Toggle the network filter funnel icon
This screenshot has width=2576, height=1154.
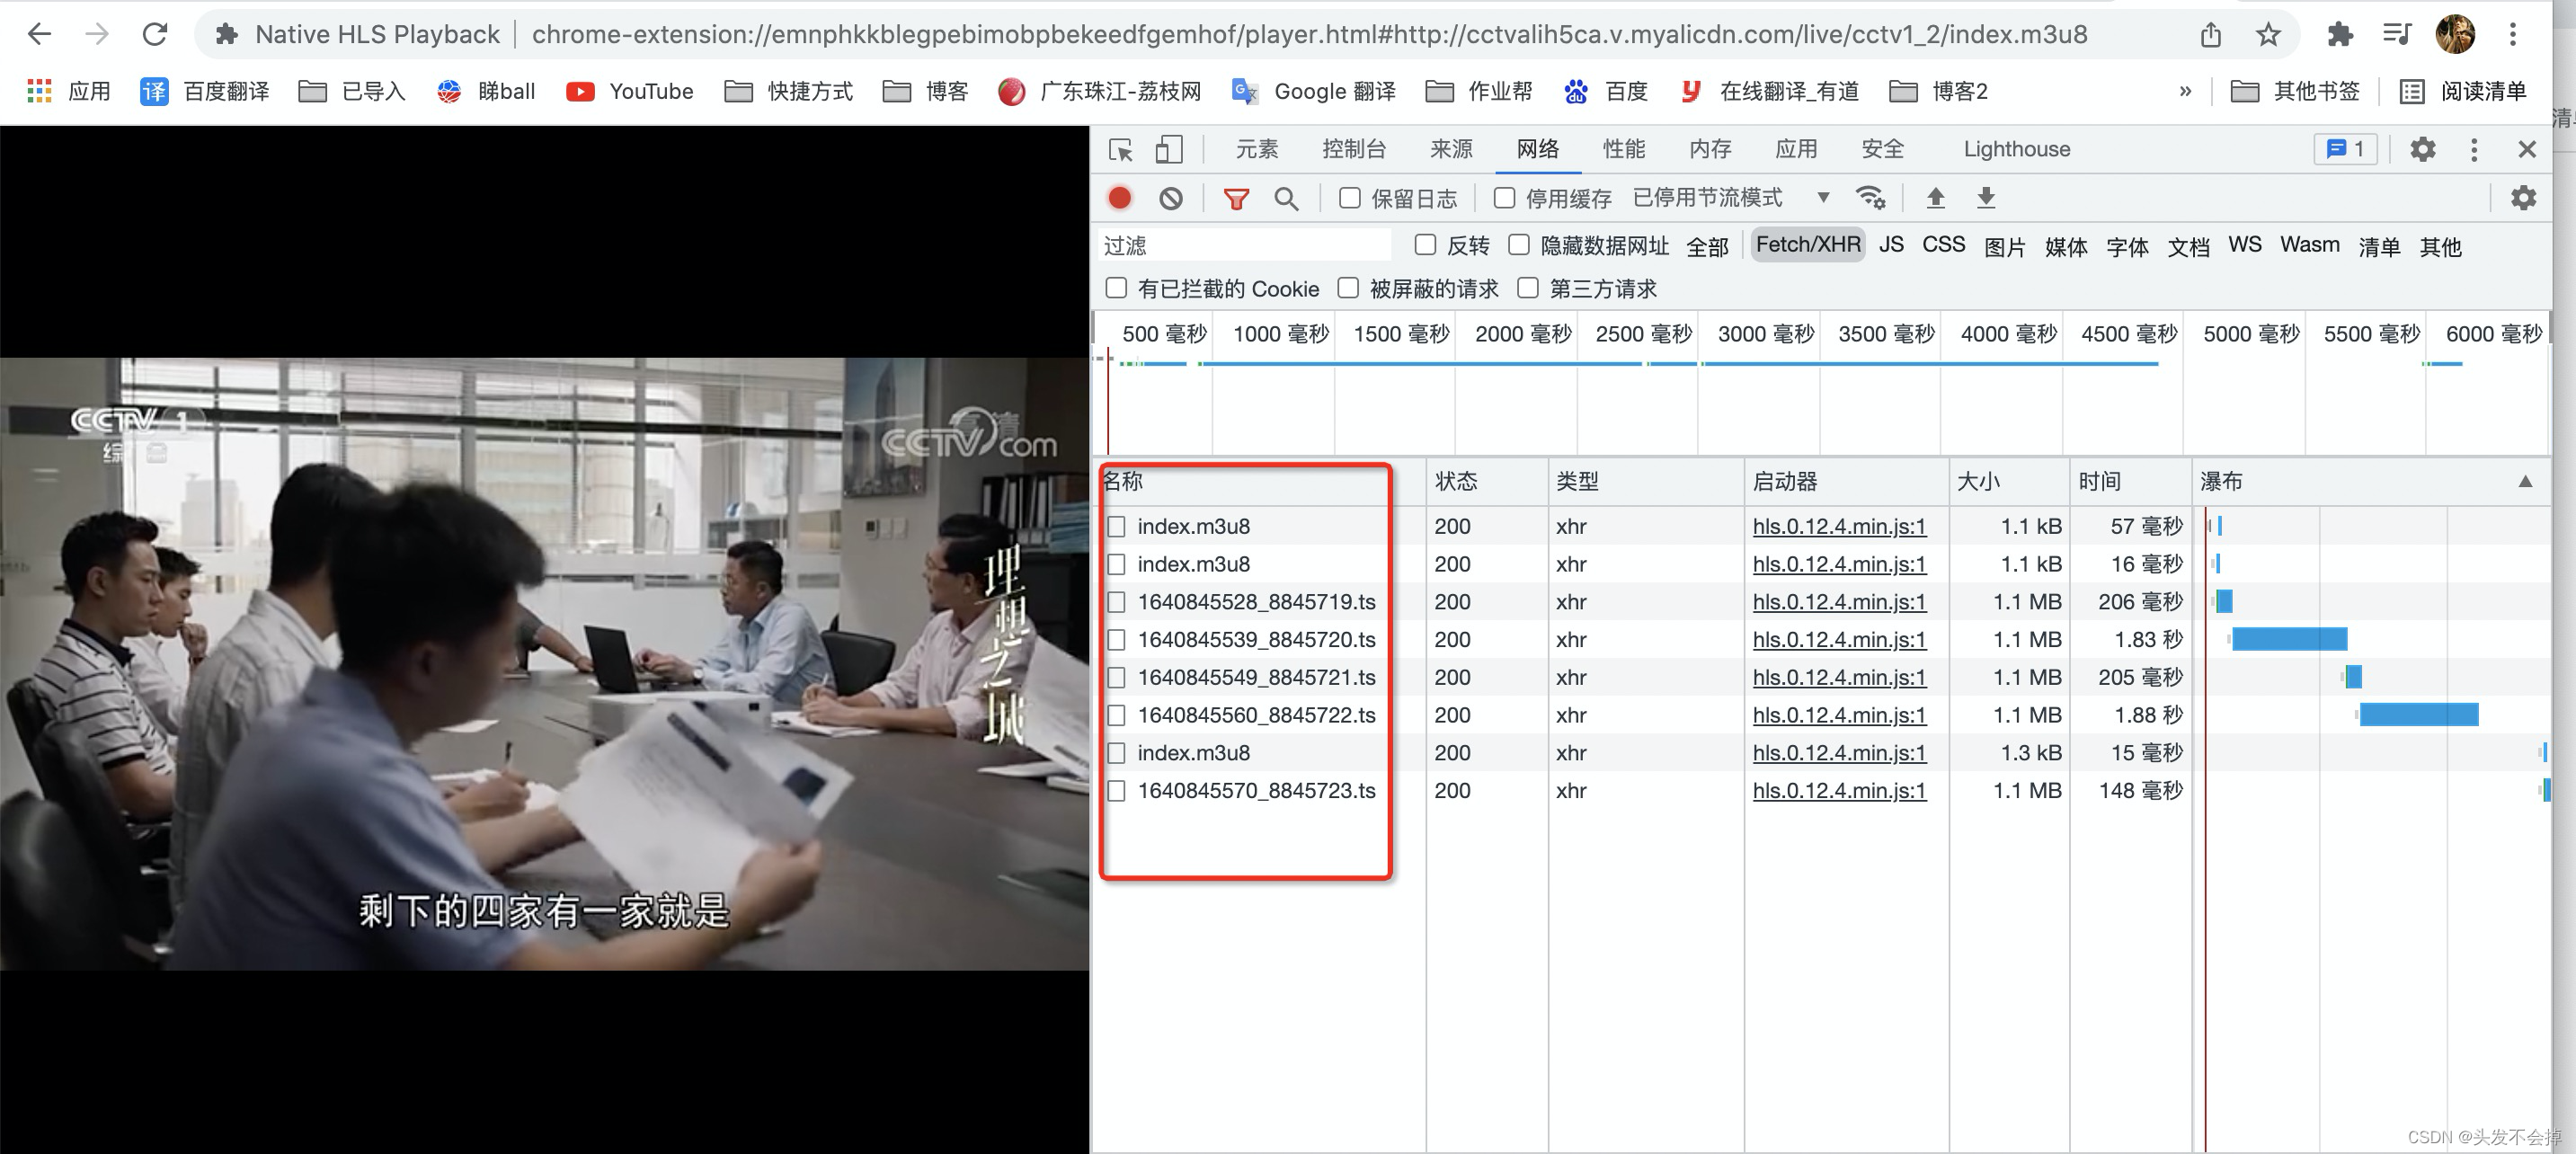(1236, 198)
